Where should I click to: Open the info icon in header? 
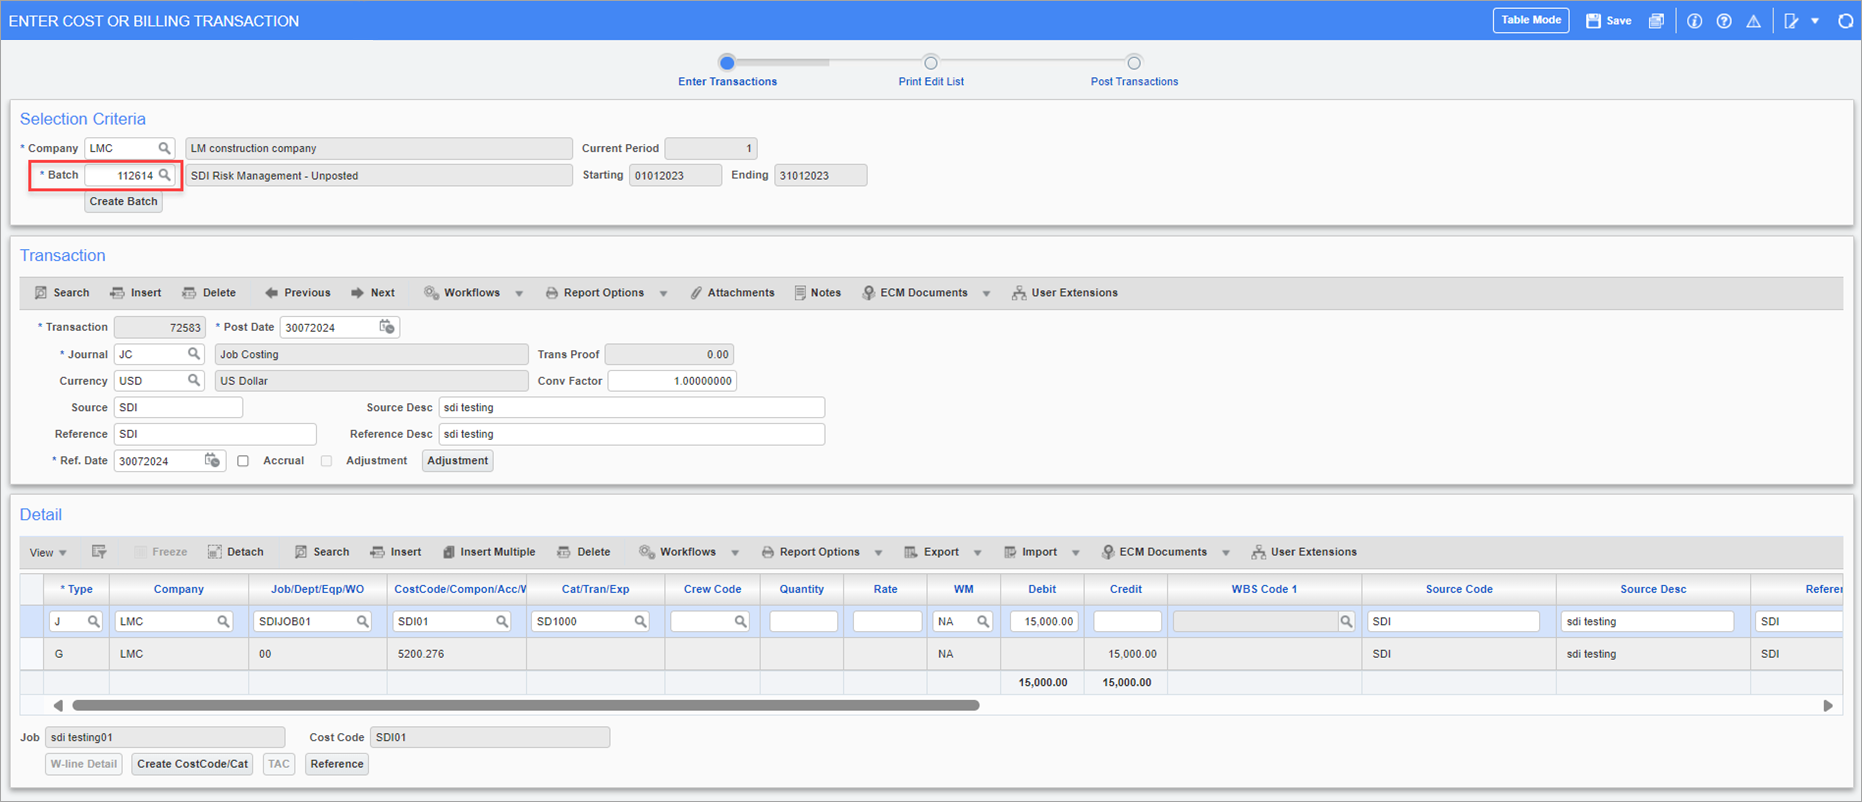click(x=1694, y=21)
